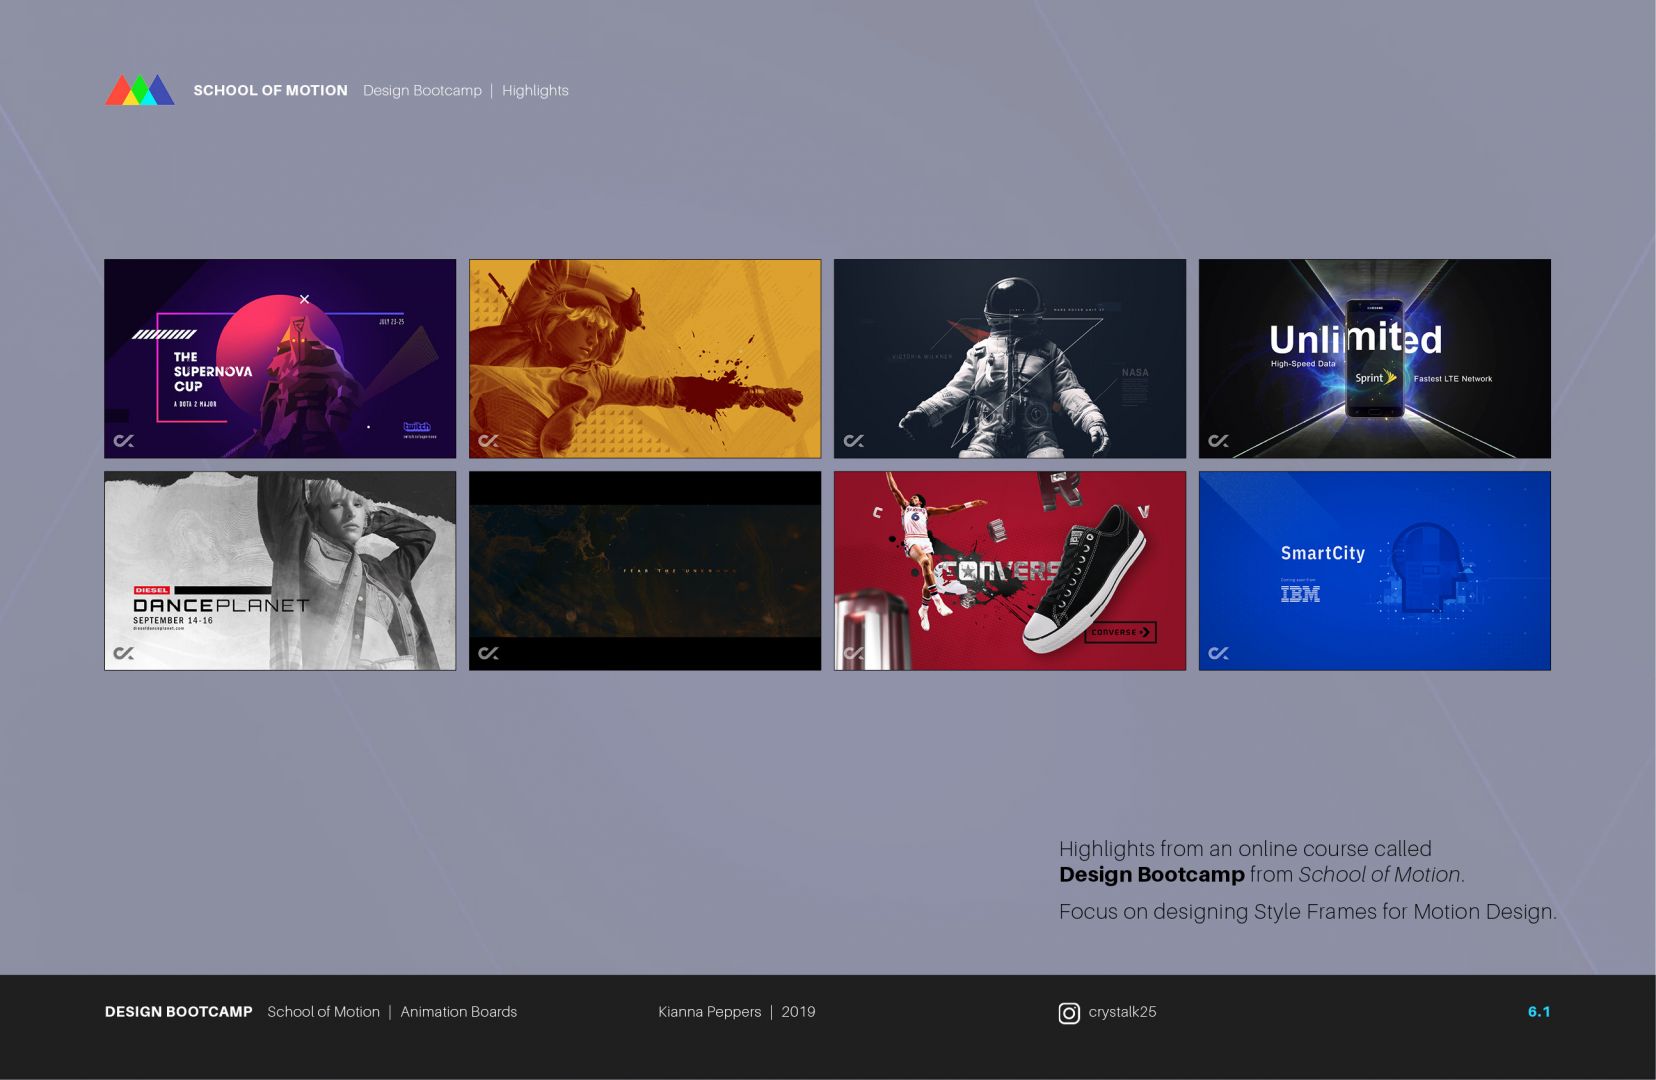Open the dark Fear the Unknown frame
Viewport: 1656px width, 1080px height.
coord(645,571)
